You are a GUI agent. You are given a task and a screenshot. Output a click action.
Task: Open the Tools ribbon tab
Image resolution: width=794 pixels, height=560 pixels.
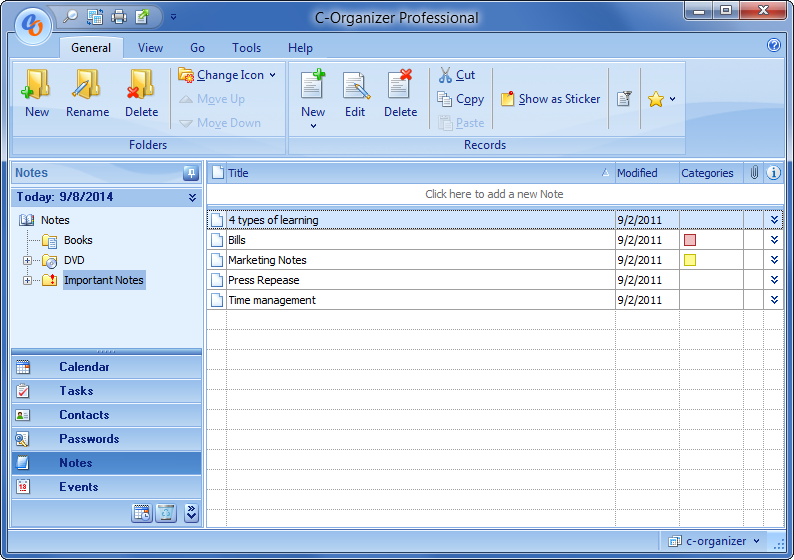pyautogui.click(x=247, y=48)
